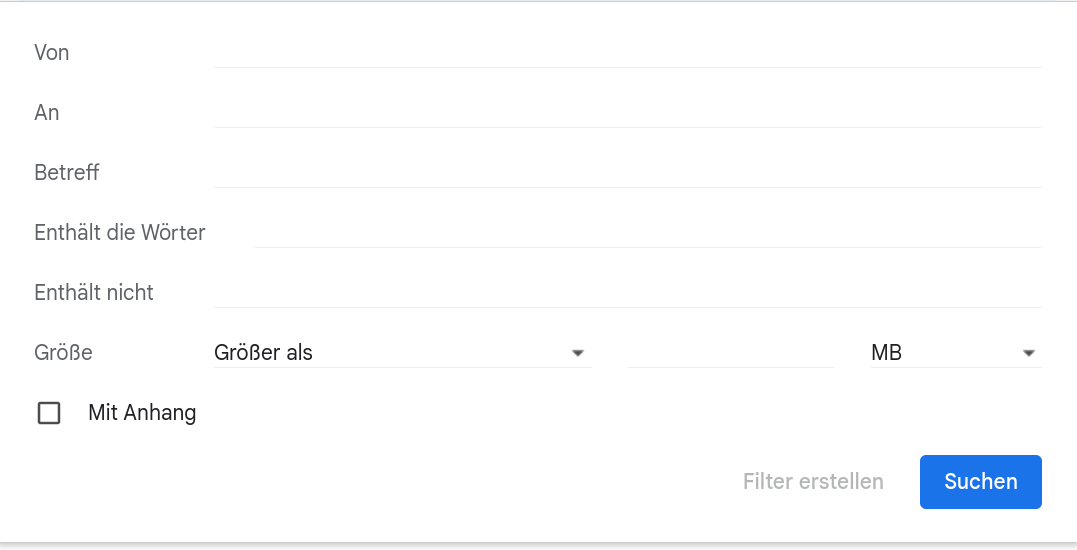Viewport: 1077px width, 550px height.
Task: Enable the Mit Anhang checkbox
Action: click(49, 413)
